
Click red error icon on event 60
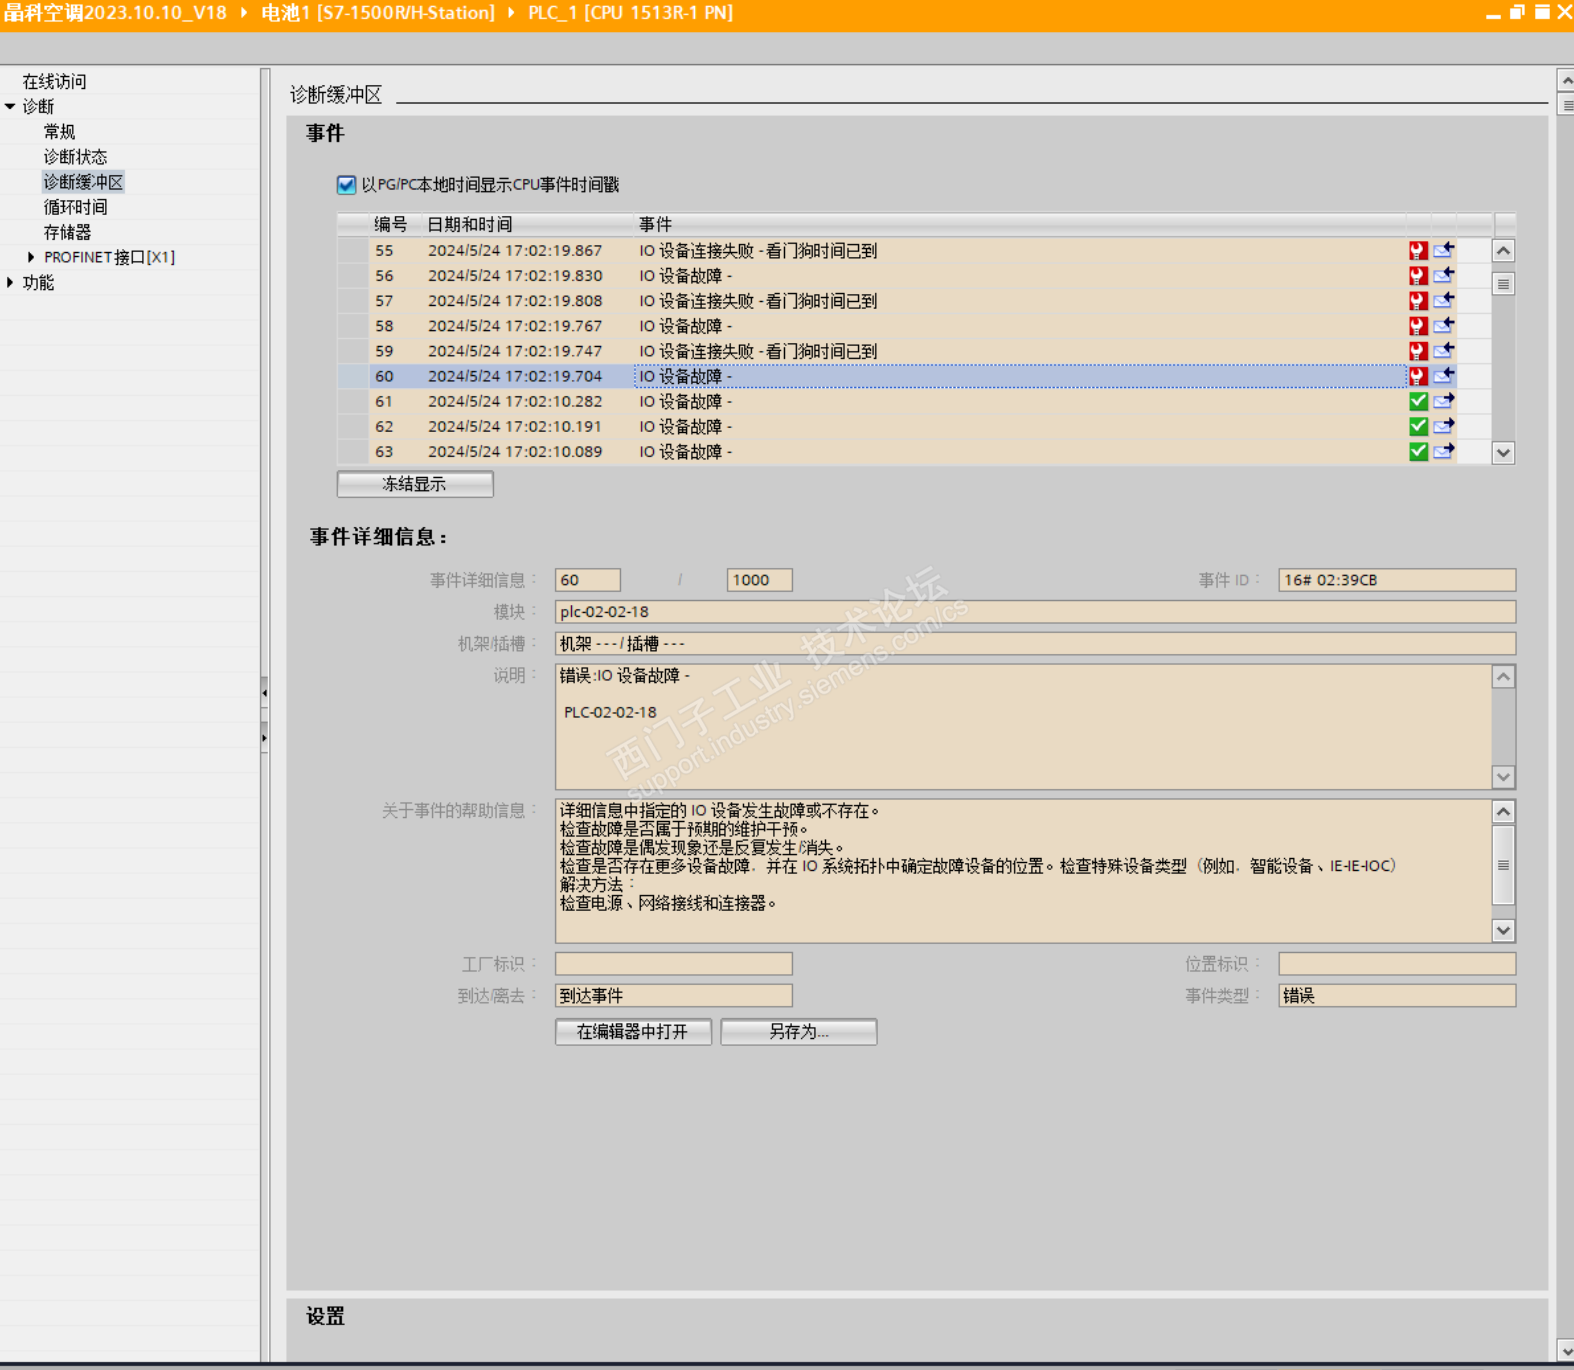point(1417,376)
